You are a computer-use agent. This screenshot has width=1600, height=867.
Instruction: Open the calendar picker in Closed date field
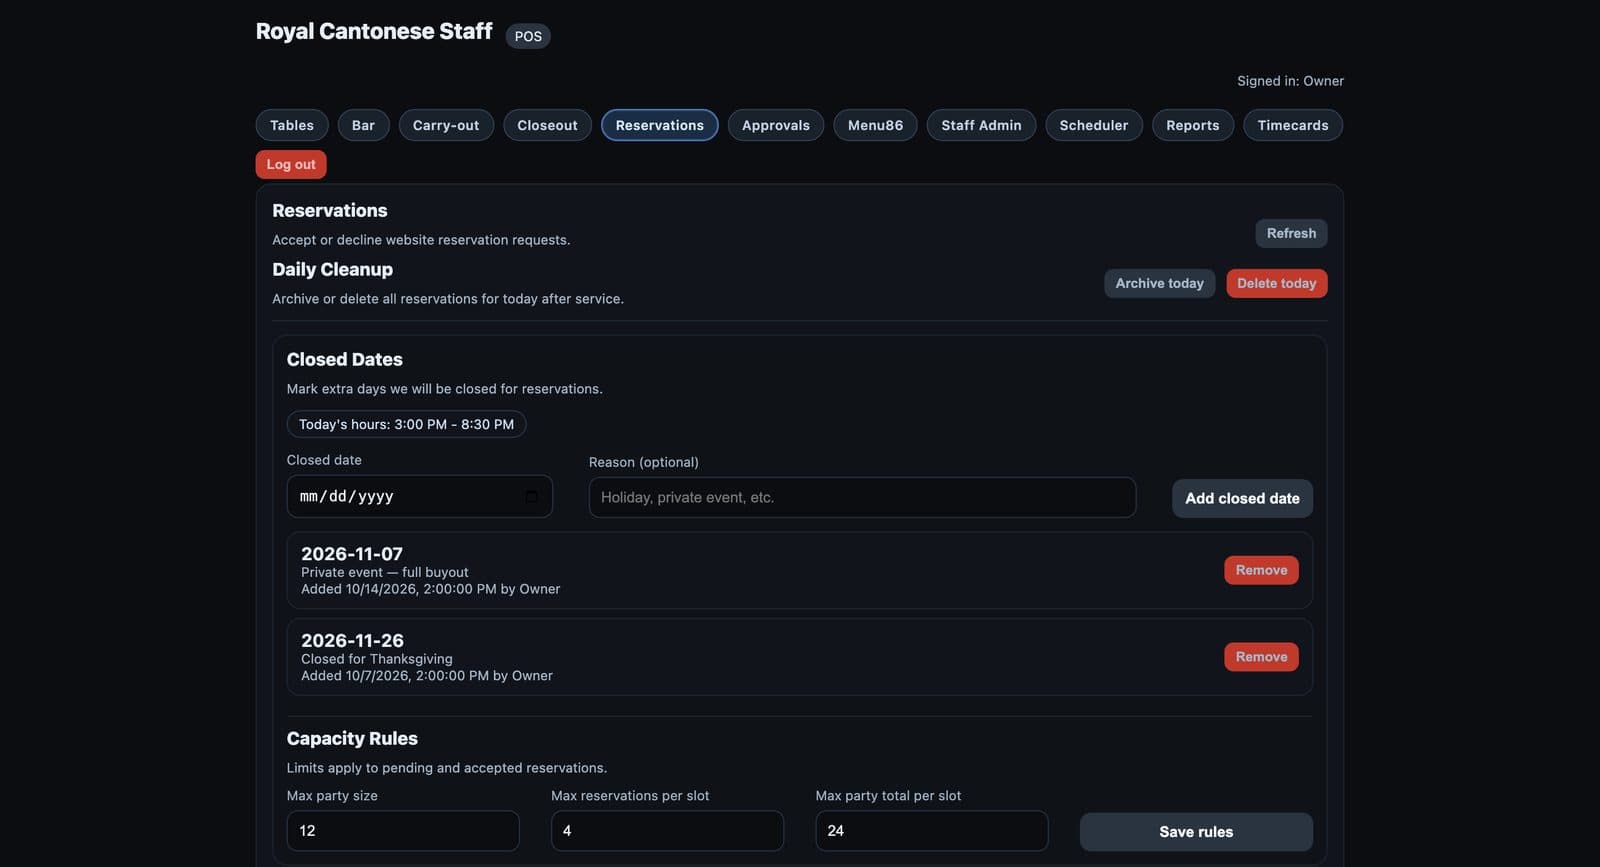click(x=531, y=497)
